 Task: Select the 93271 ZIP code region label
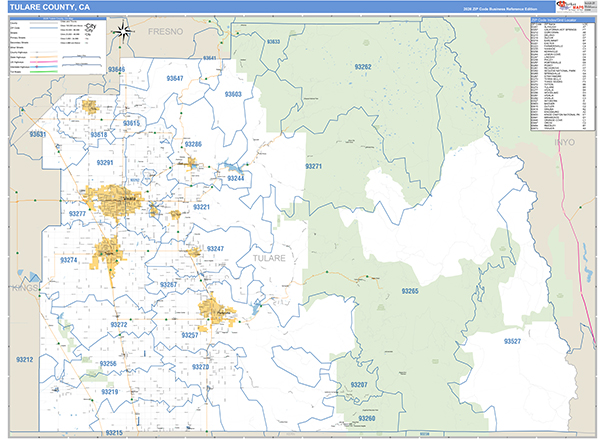coord(313,166)
